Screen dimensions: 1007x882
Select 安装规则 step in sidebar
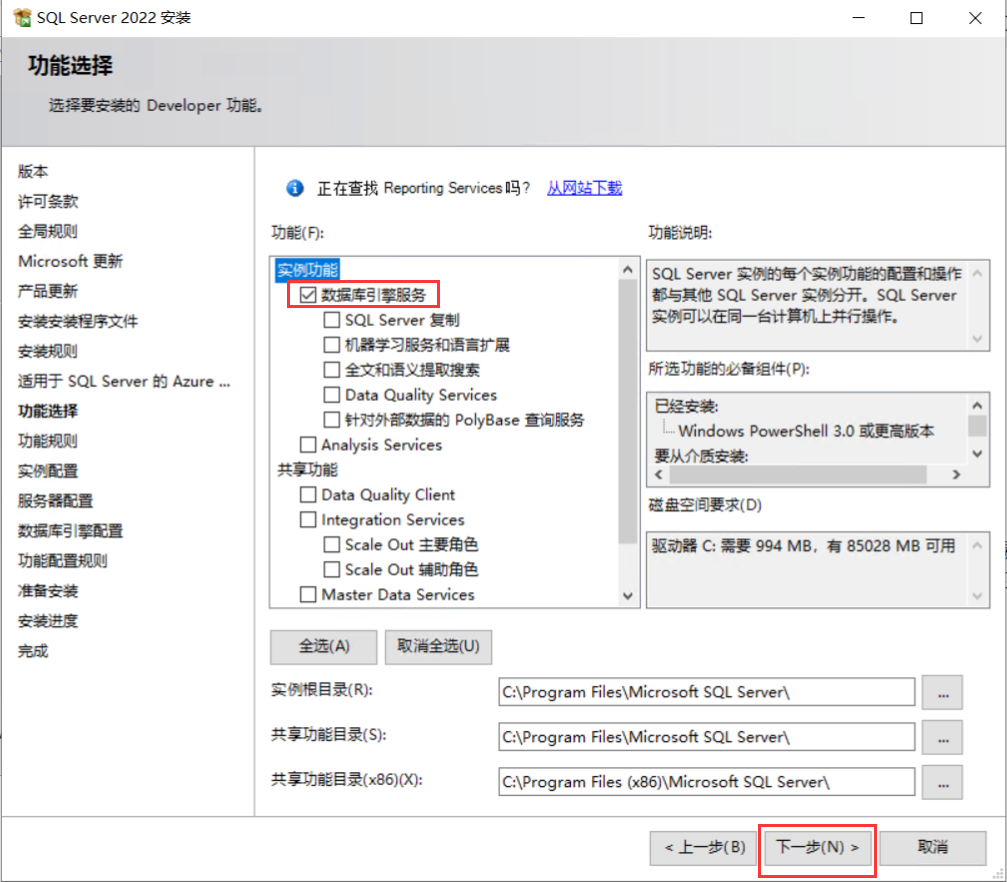(x=48, y=351)
